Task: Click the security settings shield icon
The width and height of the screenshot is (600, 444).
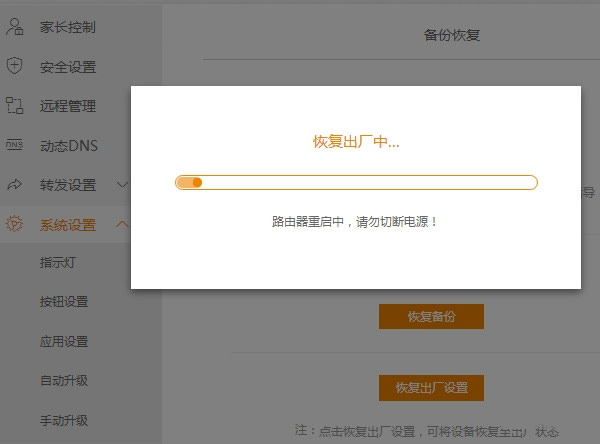Action: click(x=14, y=67)
